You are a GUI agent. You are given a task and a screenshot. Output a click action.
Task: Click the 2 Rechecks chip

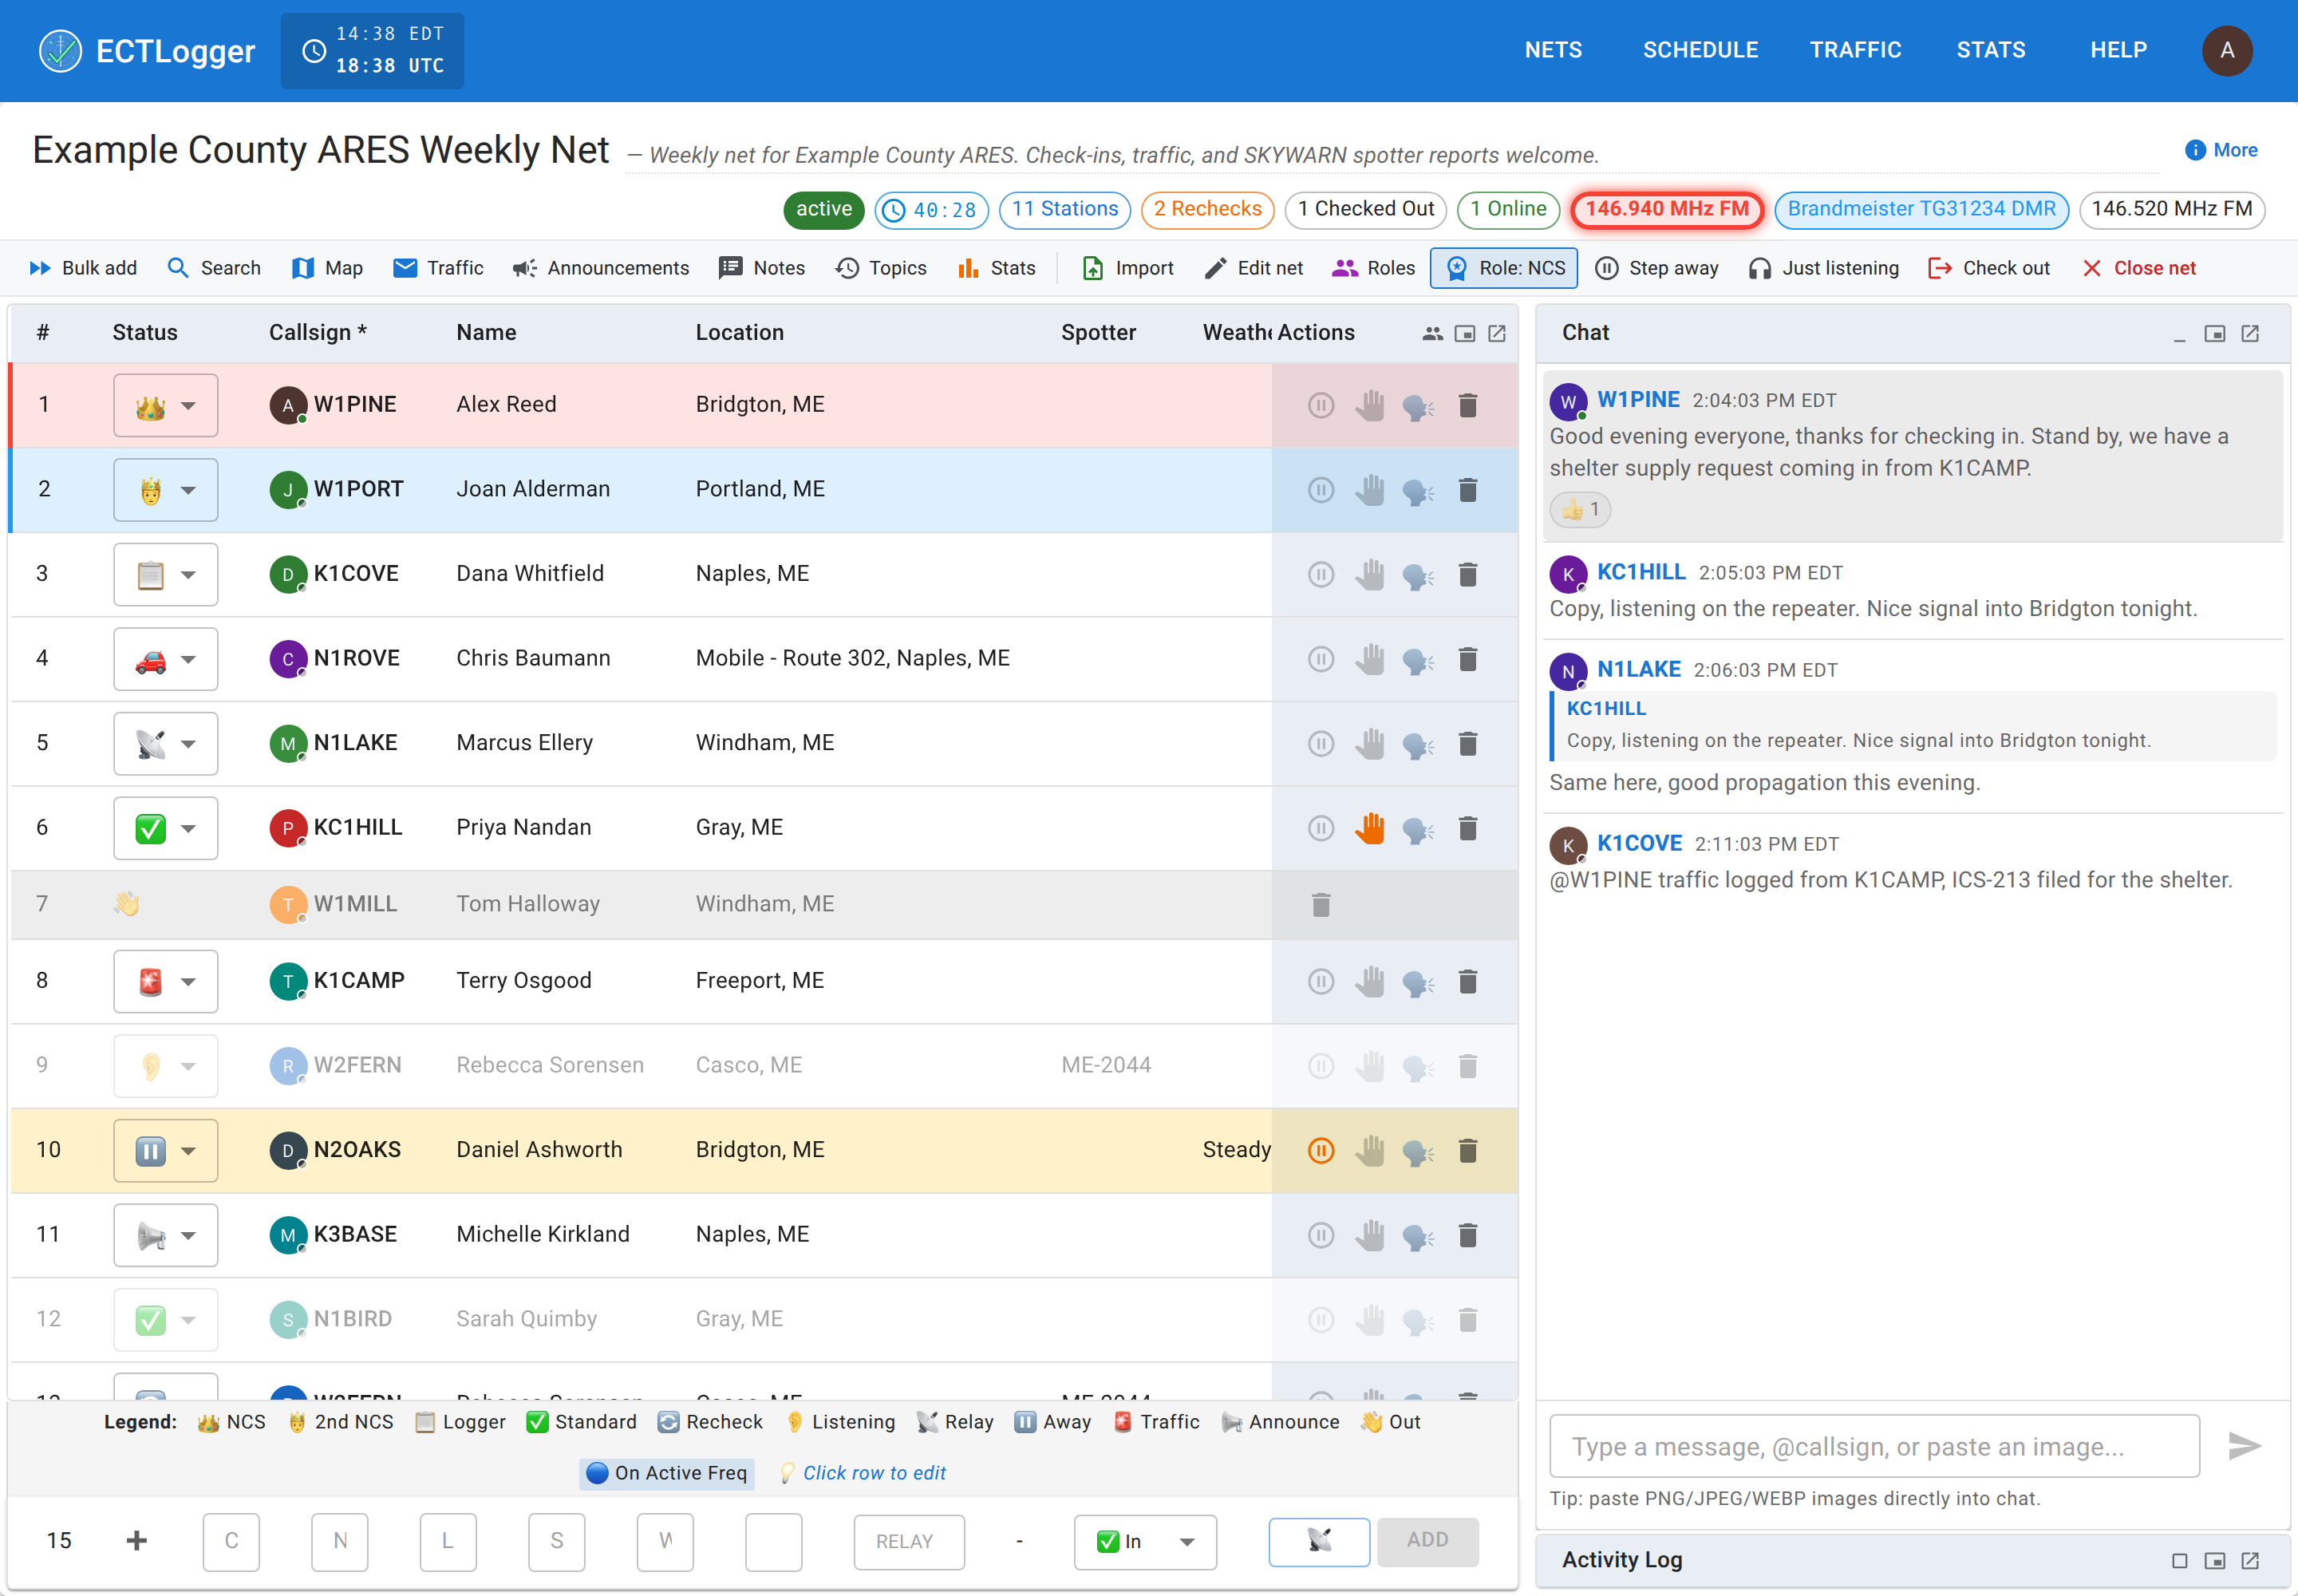(x=1207, y=209)
